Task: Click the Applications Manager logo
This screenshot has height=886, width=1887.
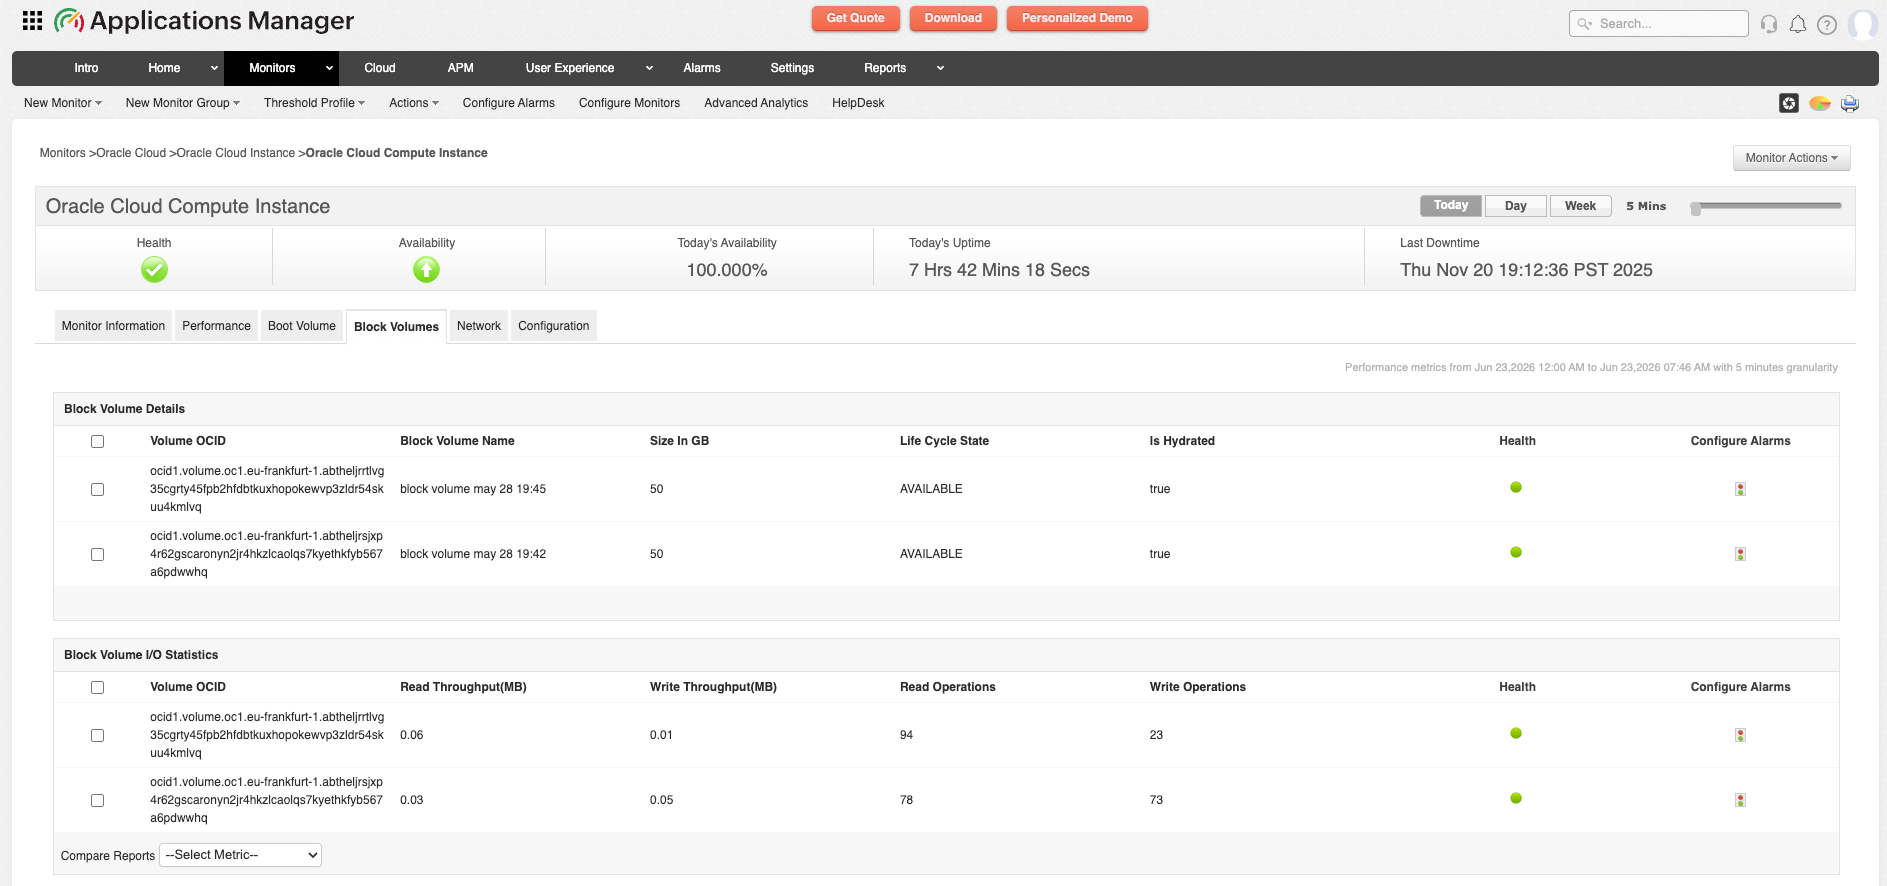Action: [204, 21]
